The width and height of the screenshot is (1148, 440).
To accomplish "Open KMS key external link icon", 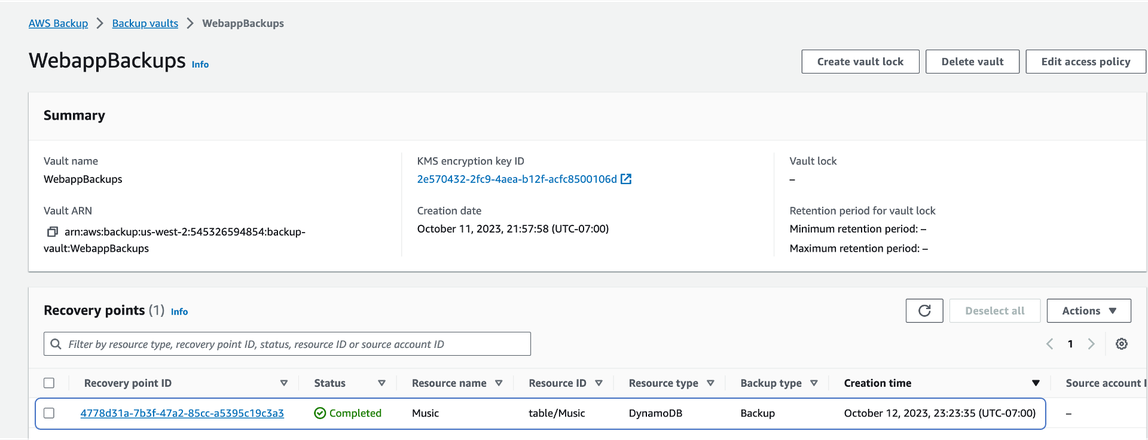I will click(x=626, y=179).
